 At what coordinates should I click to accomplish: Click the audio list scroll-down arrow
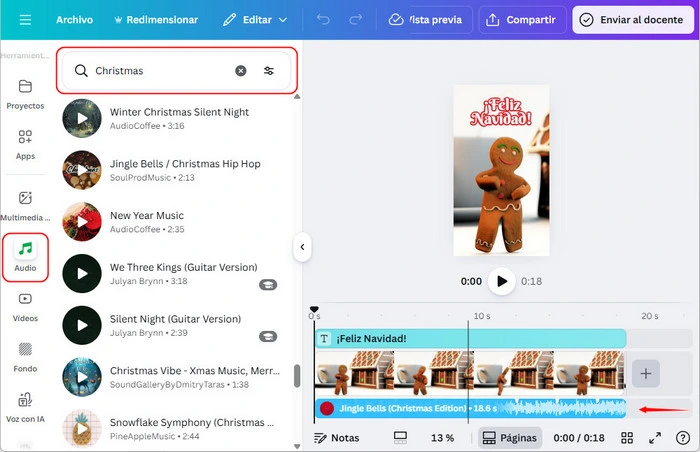click(297, 446)
